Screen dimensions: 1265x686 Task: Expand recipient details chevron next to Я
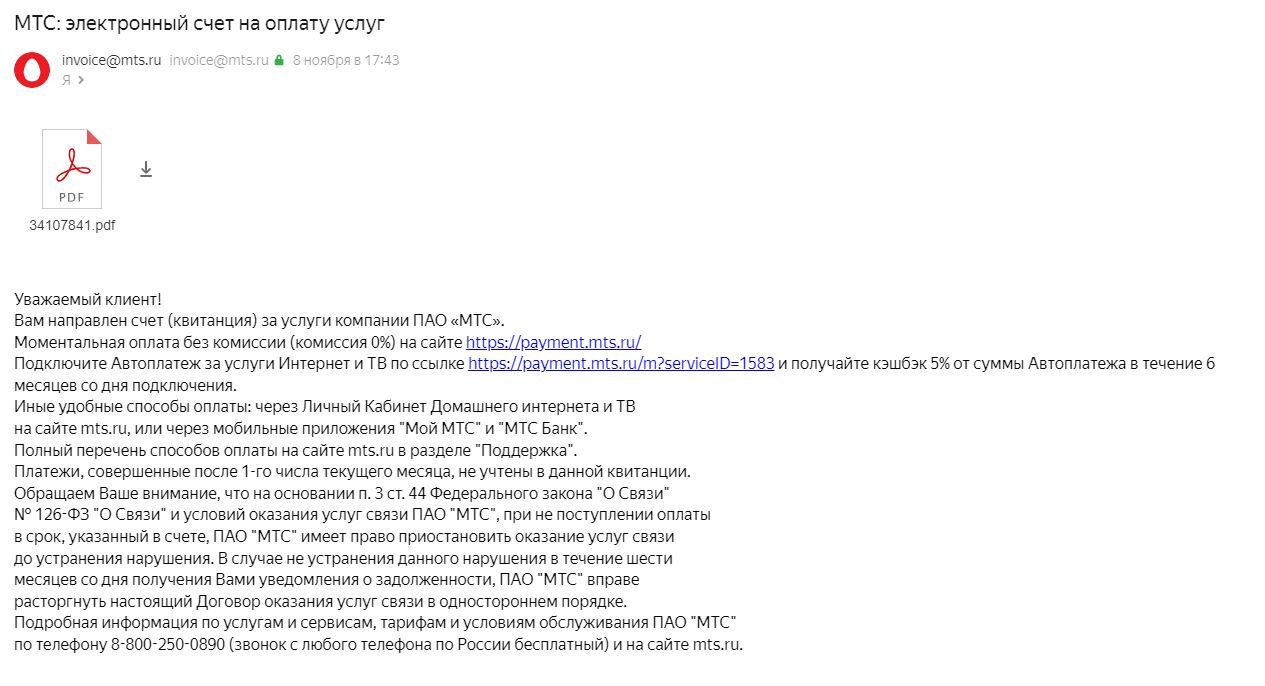click(81, 80)
